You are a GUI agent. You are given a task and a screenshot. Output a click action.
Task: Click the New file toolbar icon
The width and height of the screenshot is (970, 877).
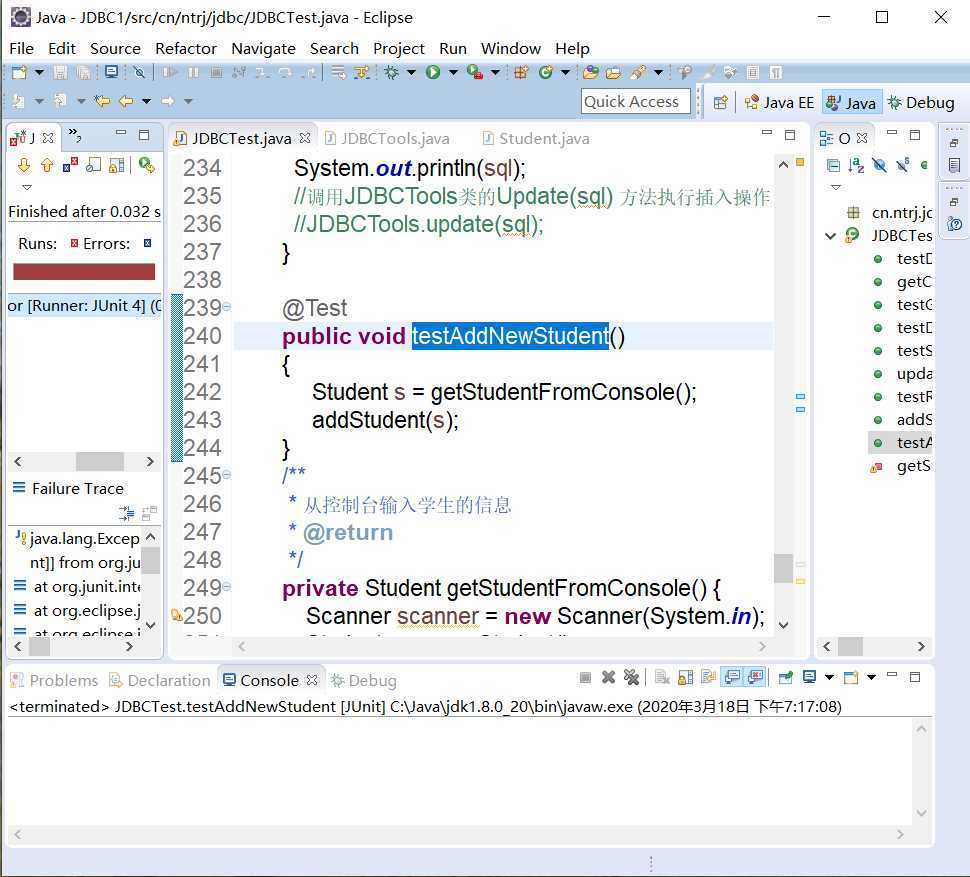pos(20,72)
